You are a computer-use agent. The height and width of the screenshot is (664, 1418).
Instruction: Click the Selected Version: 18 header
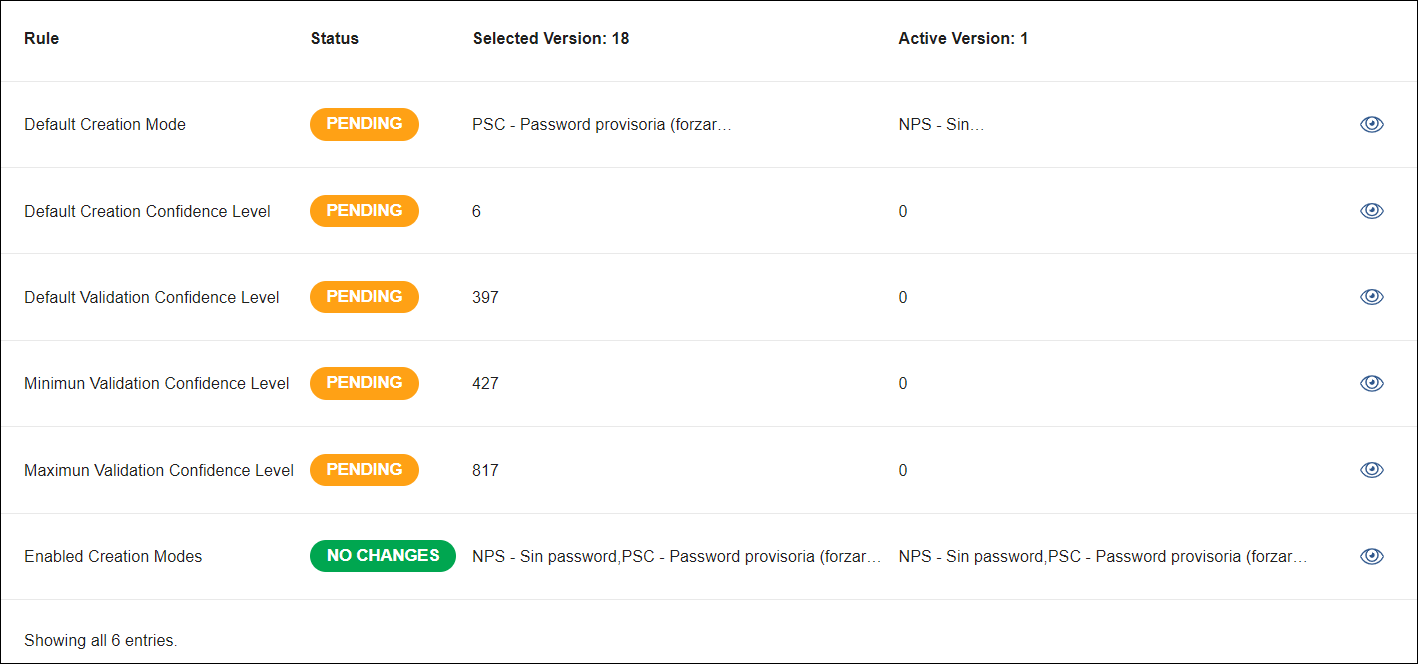coord(550,39)
